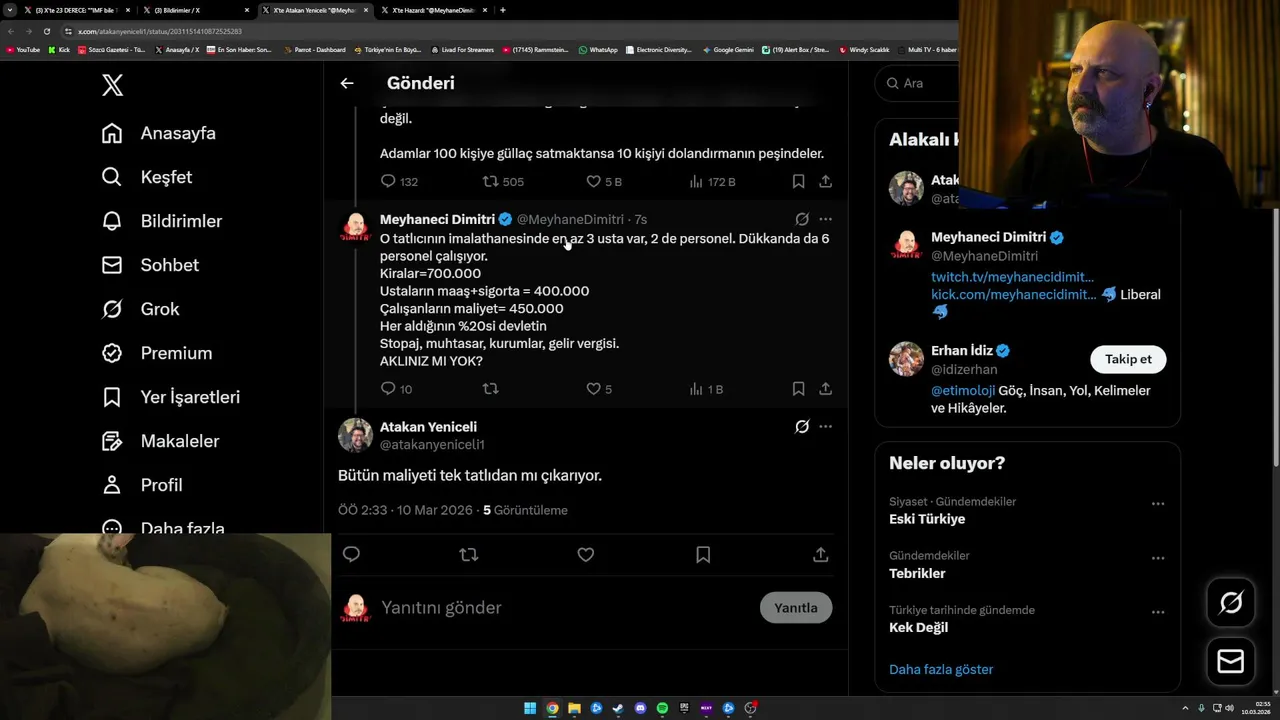Open options for Eski Türkiye trend

[1158, 504]
